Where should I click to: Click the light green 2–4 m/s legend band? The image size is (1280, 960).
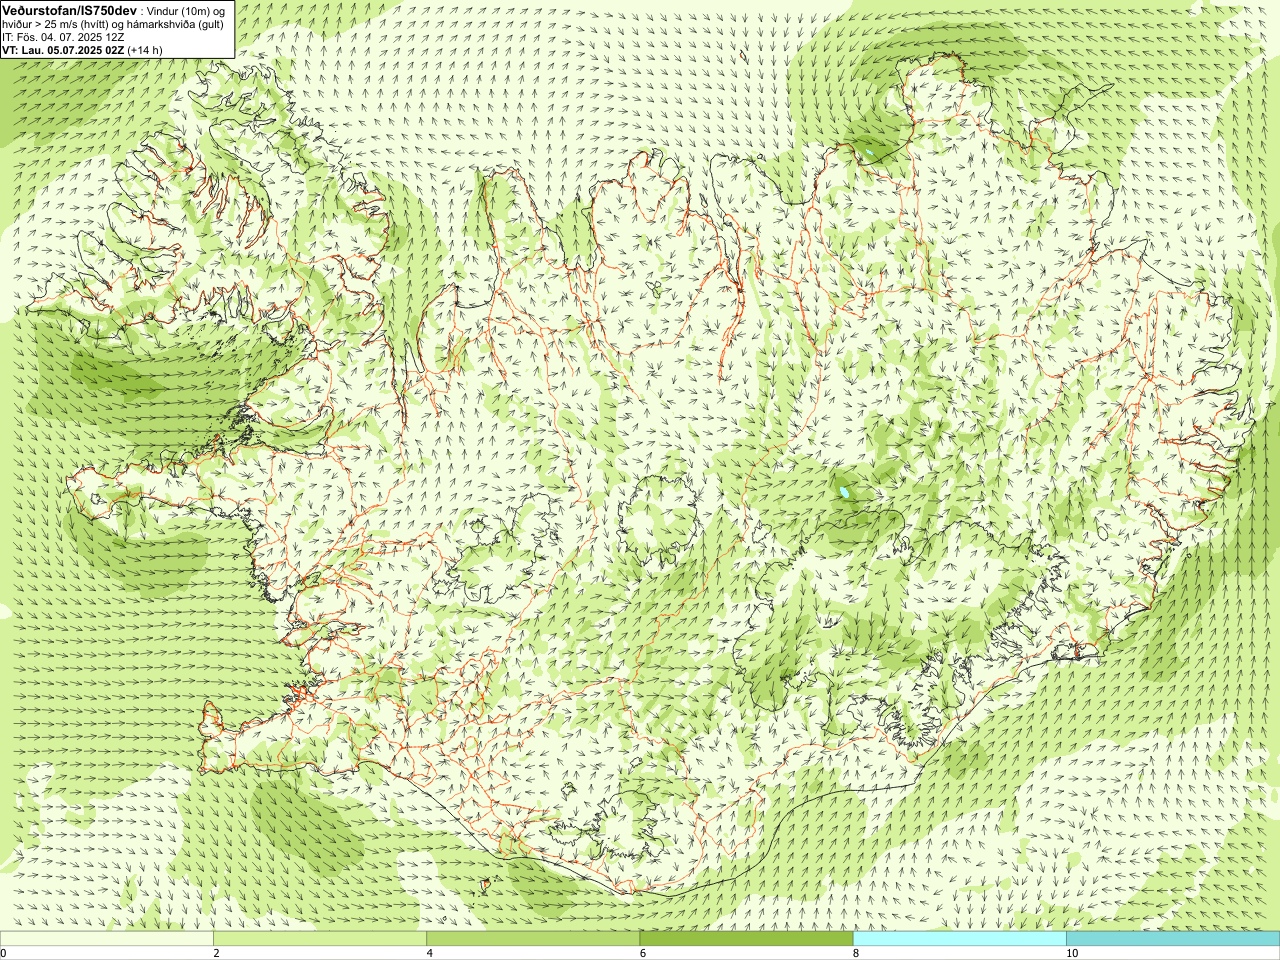(320, 939)
